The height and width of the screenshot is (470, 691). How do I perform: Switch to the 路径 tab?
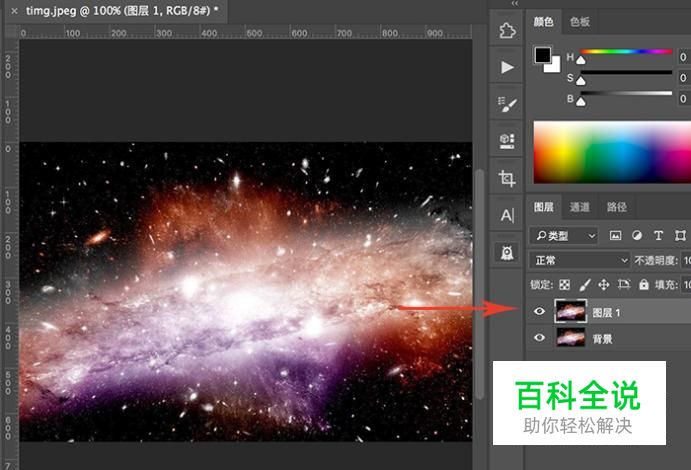617,207
